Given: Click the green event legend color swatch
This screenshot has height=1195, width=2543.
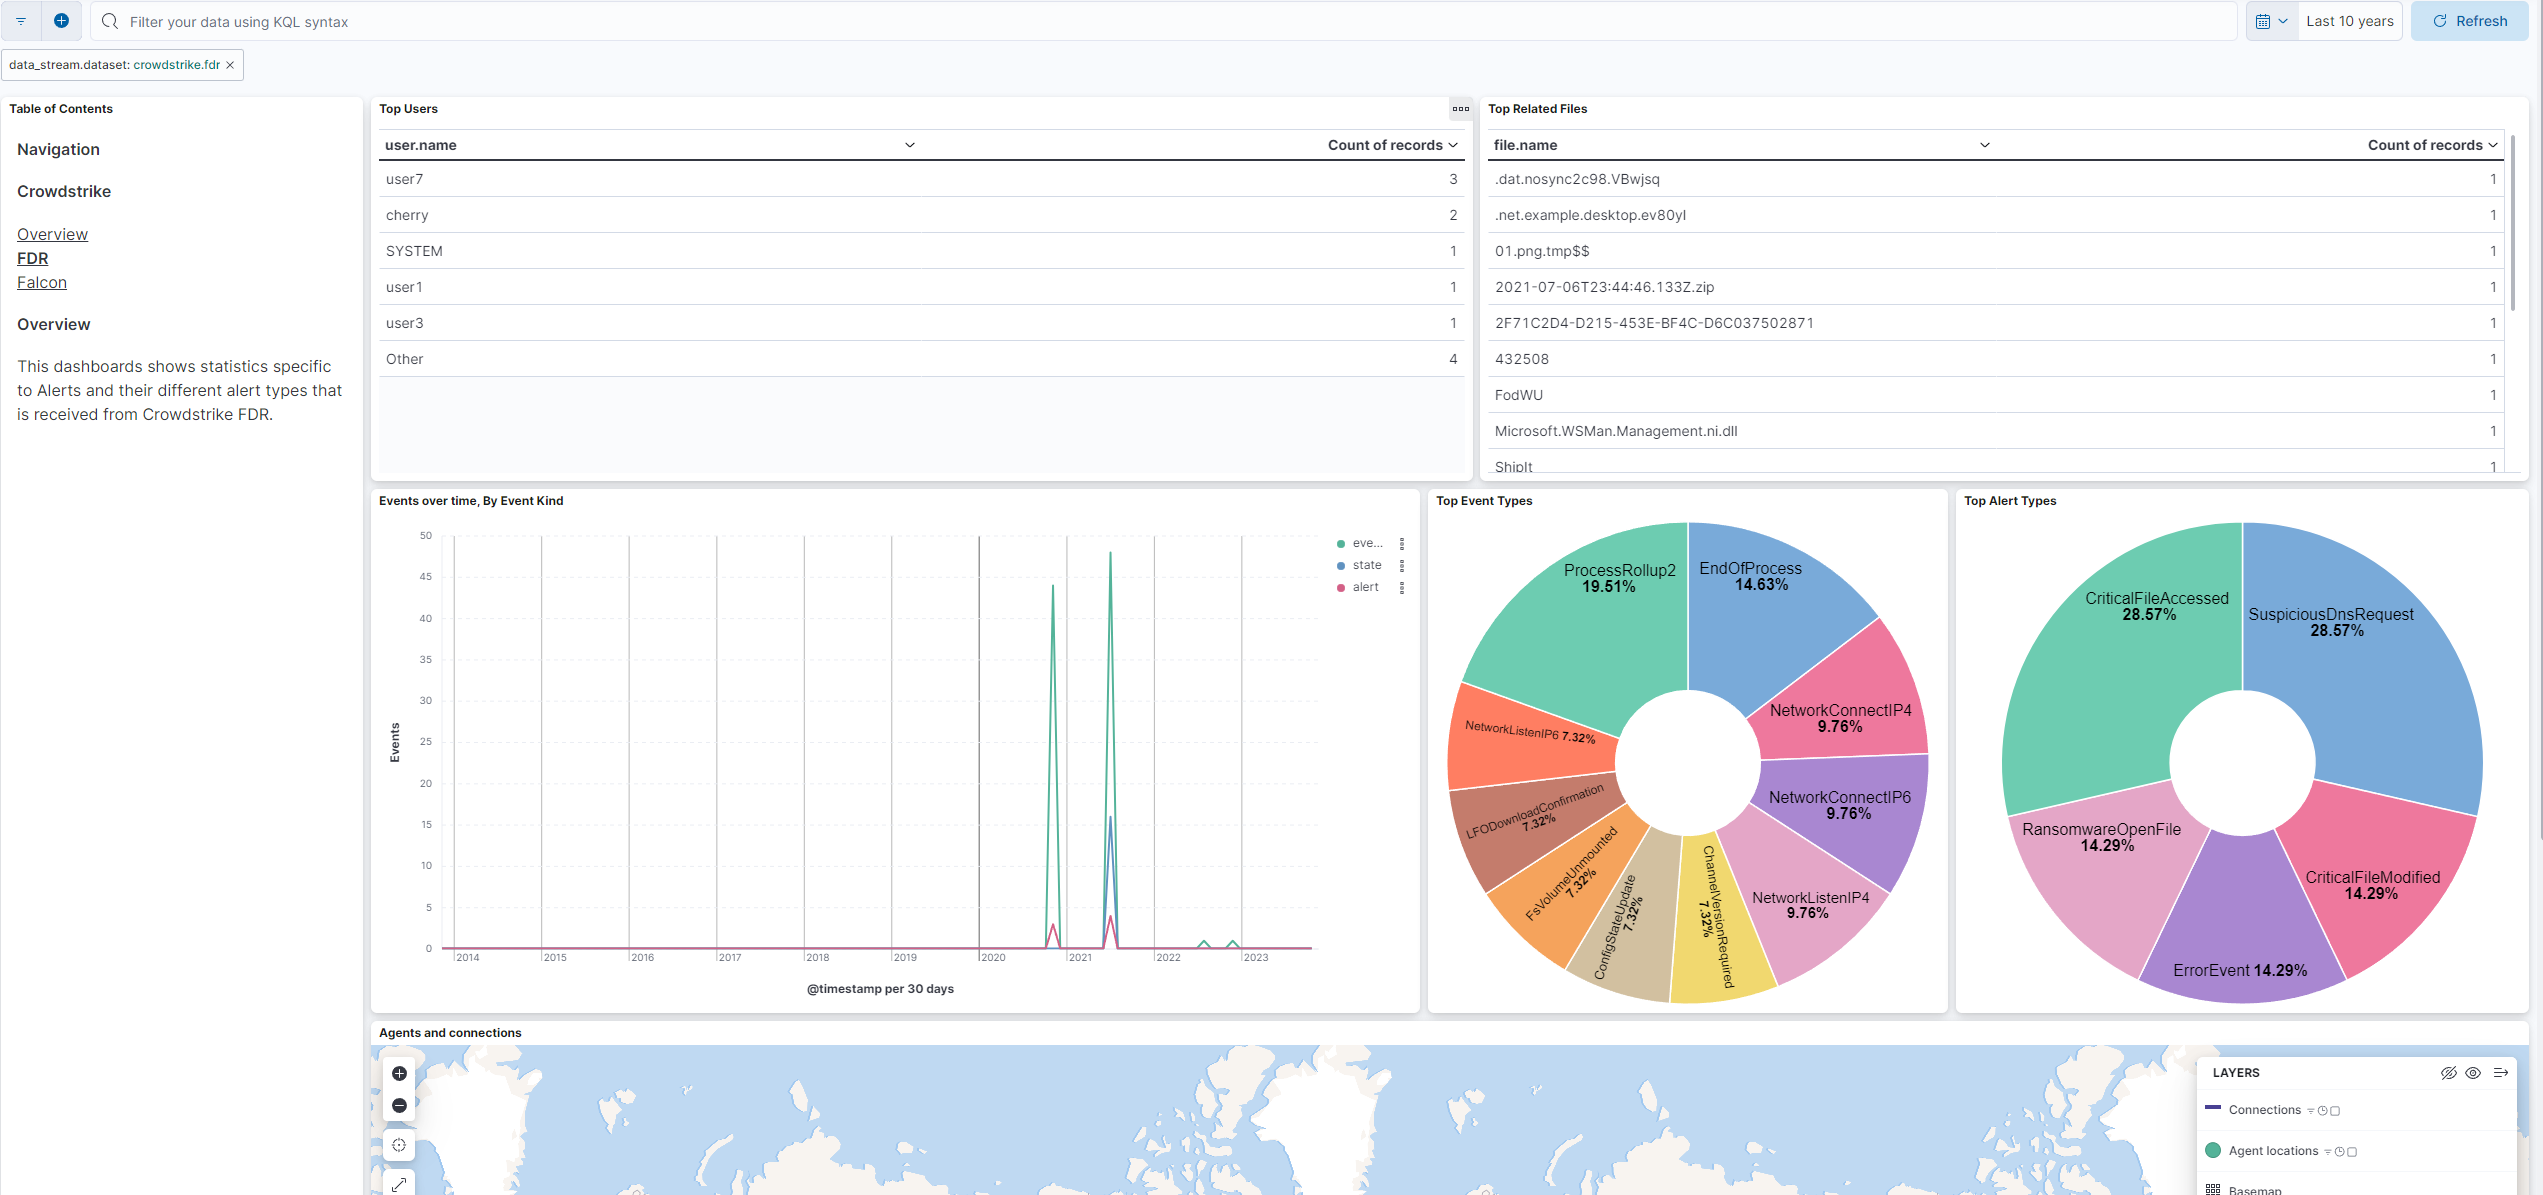Looking at the screenshot, I should click(1341, 543).
